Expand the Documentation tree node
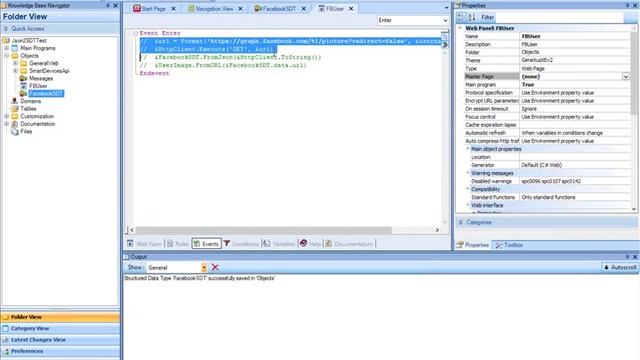Viewport: 640px width, 360px height. pos(7,124)
